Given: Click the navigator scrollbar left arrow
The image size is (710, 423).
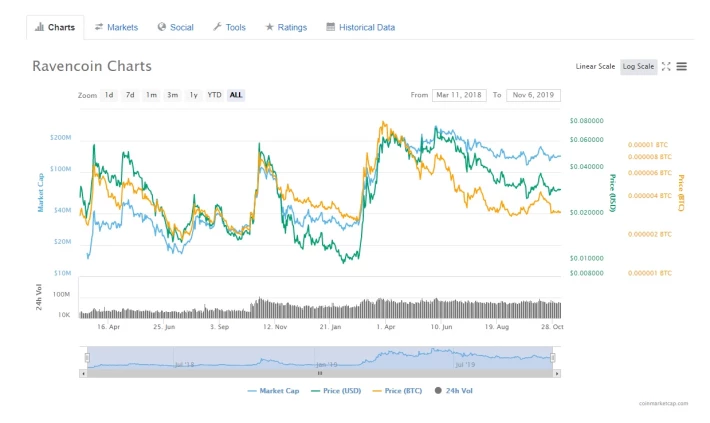Looking at the screenshot, I should [x=83, y=374].
